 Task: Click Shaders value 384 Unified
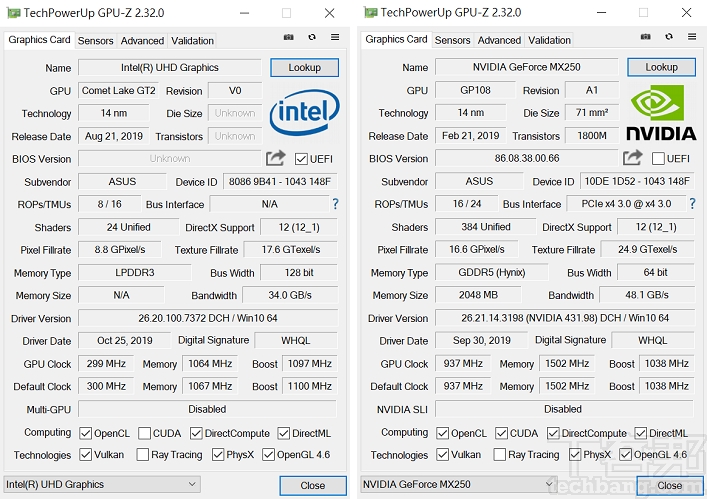[x=486, y=227]
